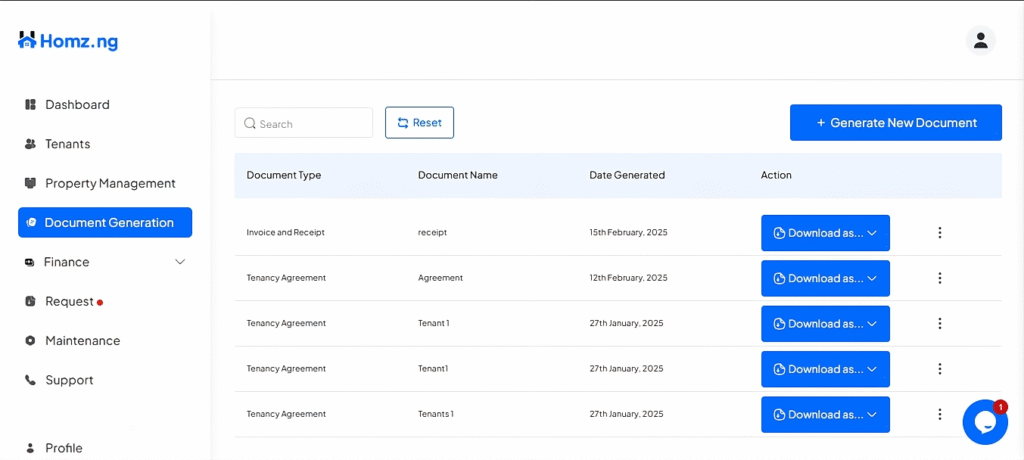Open Download as dropdown for Agreement

pos(825,278)
